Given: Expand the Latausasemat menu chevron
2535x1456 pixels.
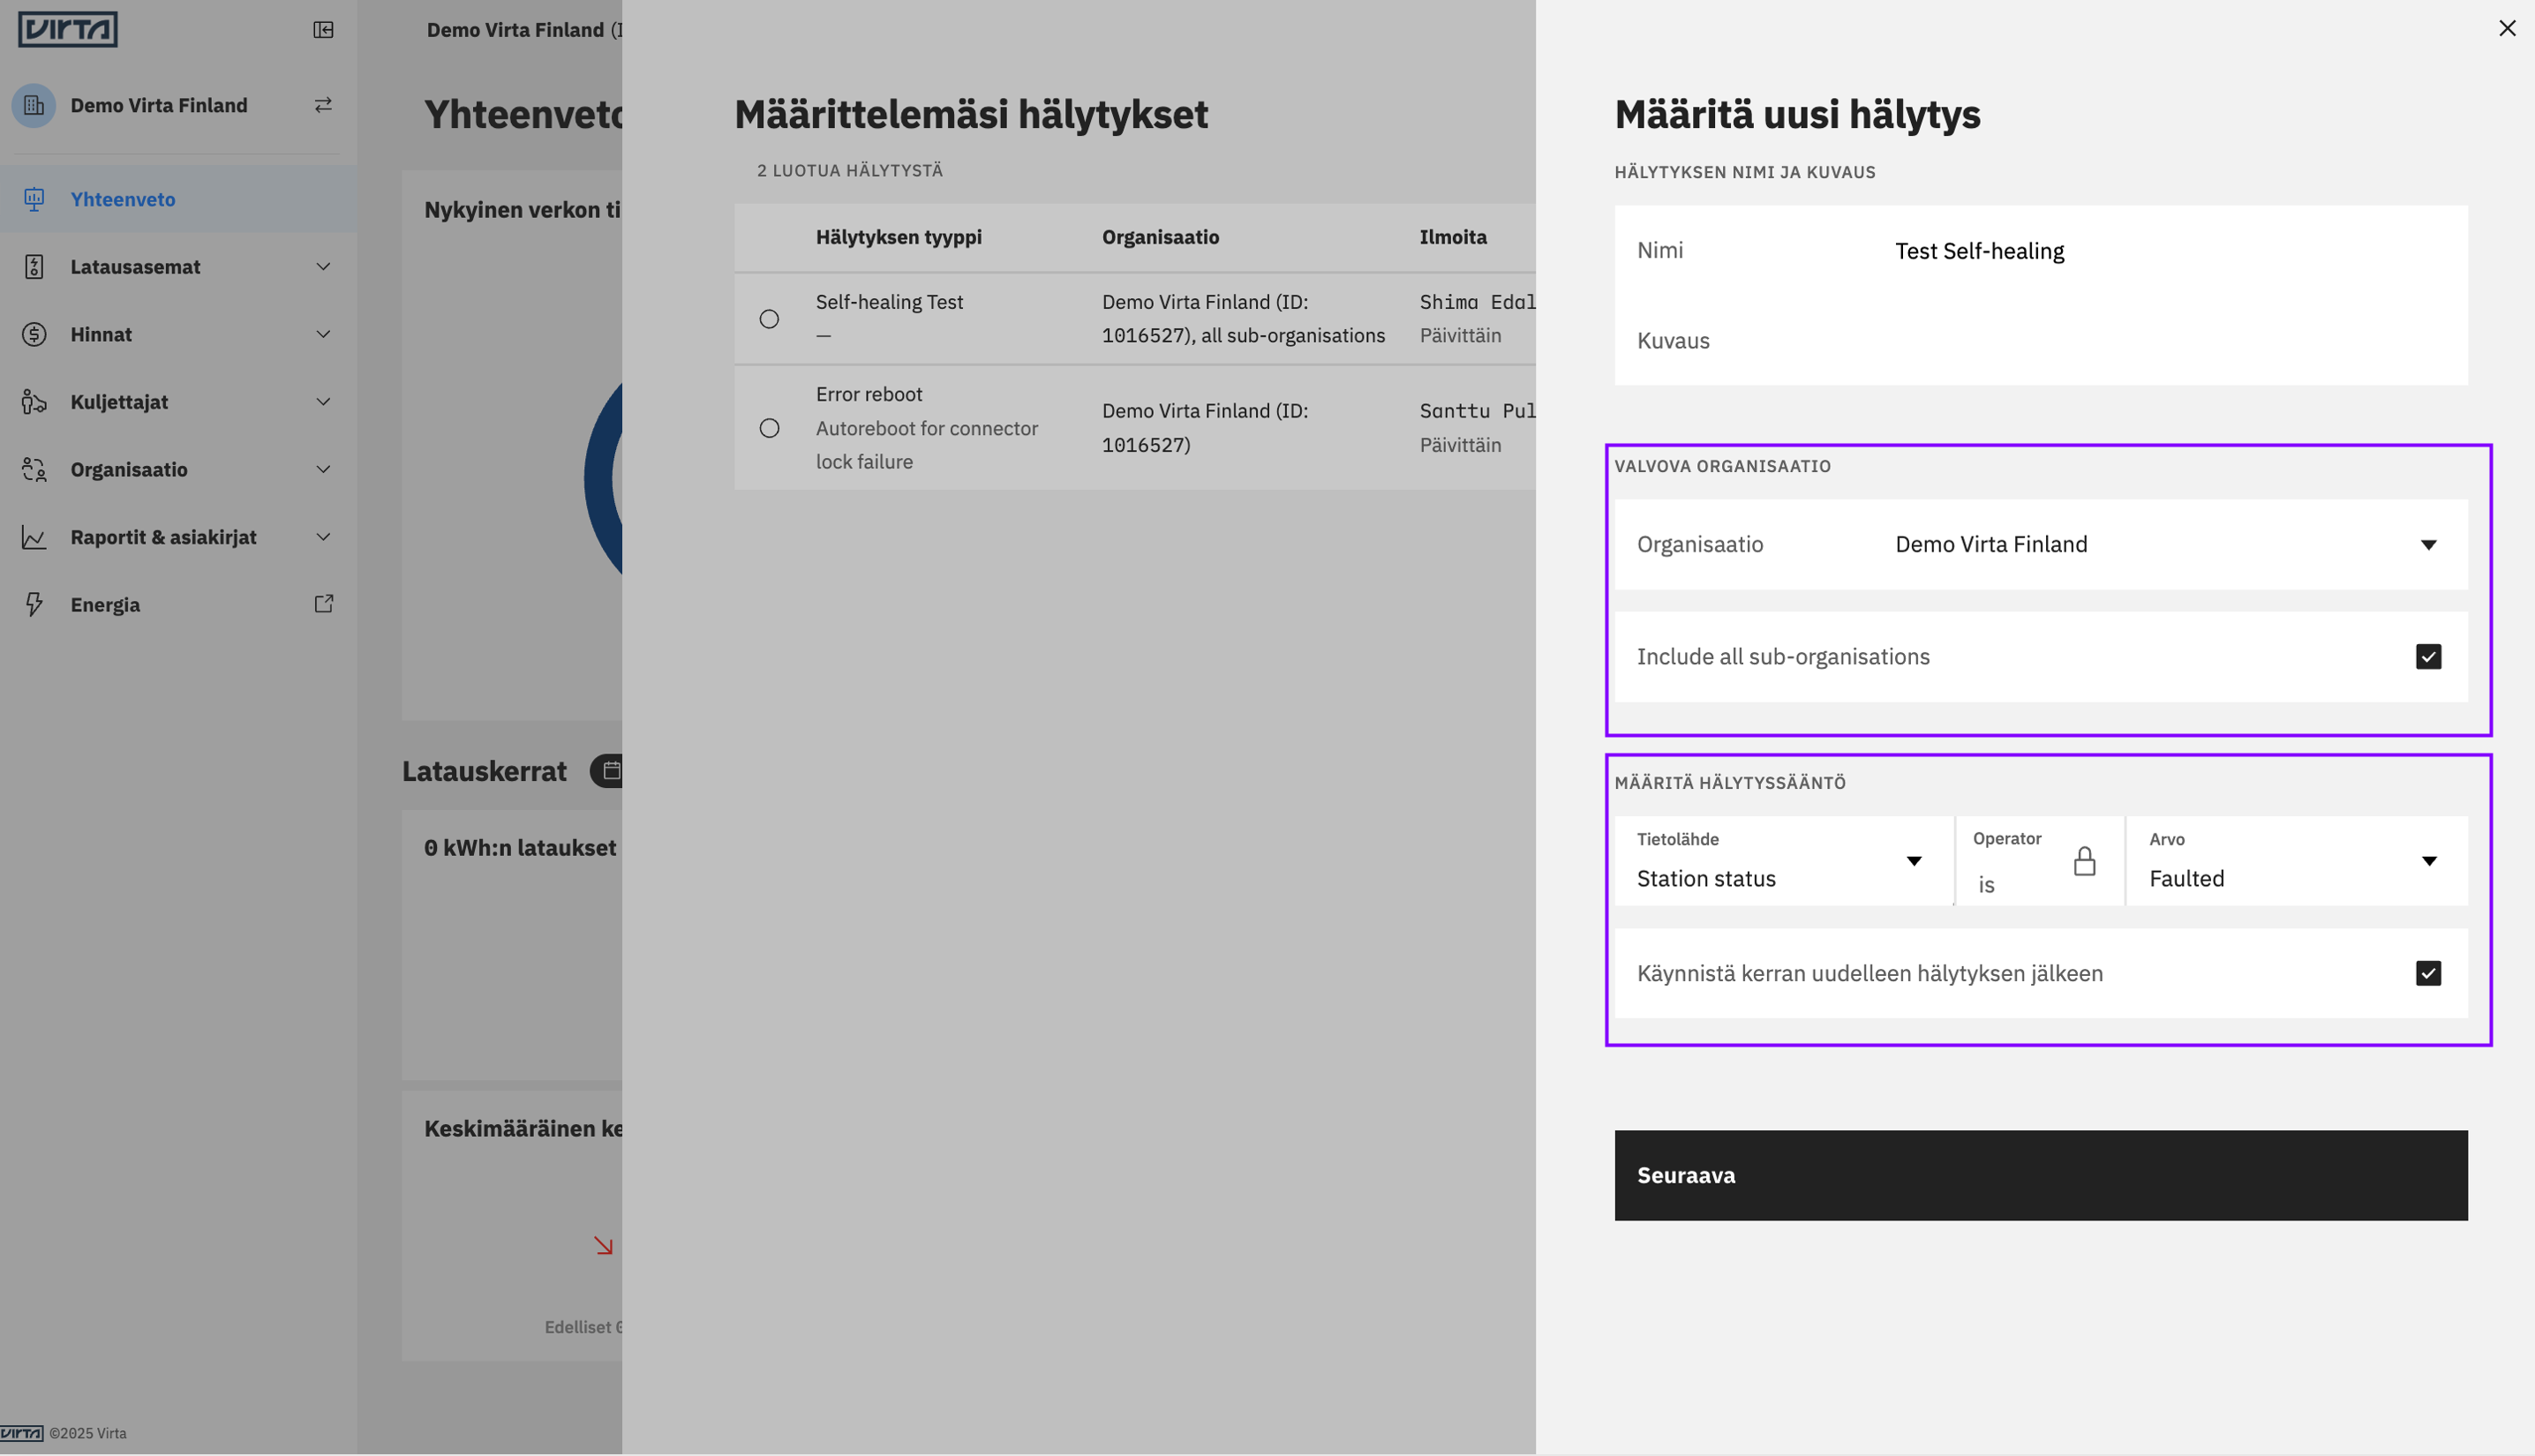Looking at the screenshot, I should click(323, 267).
